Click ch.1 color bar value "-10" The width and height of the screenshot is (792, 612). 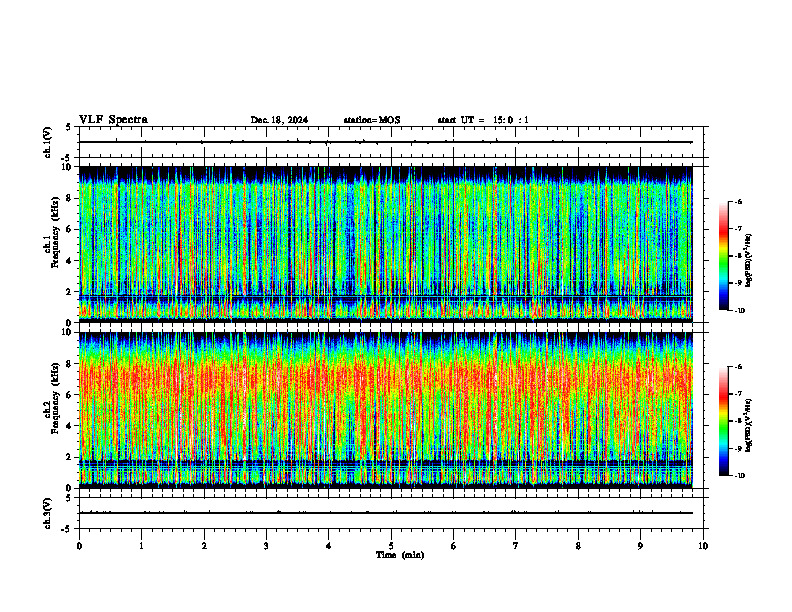coord(740,311)
